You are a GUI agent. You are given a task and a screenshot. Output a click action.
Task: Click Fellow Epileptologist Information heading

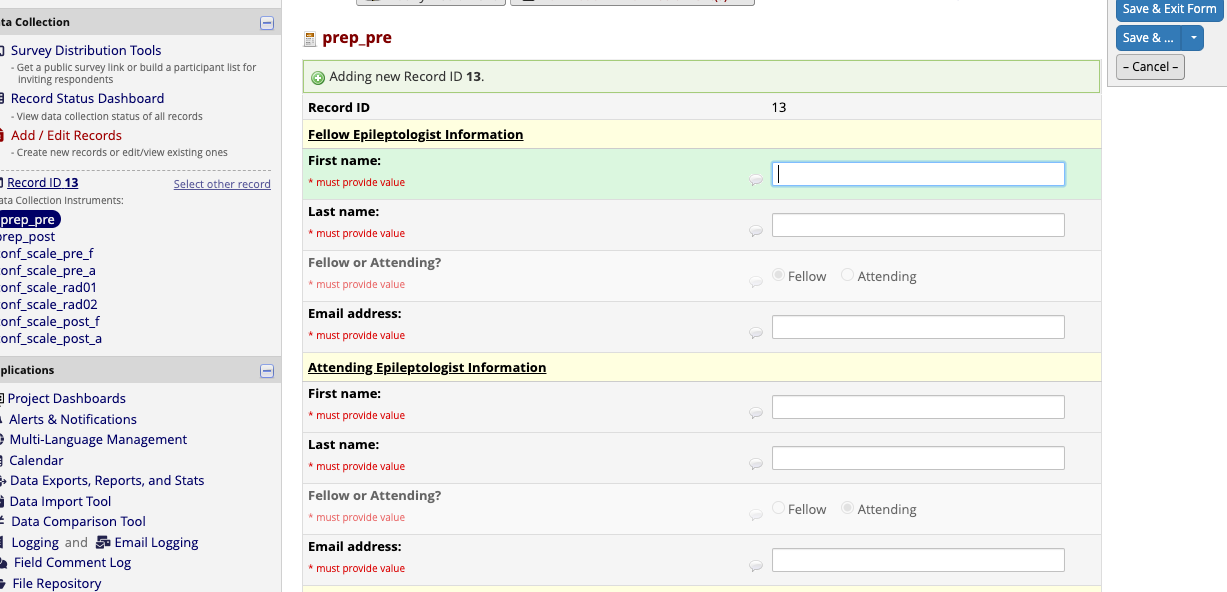(415, 134)
